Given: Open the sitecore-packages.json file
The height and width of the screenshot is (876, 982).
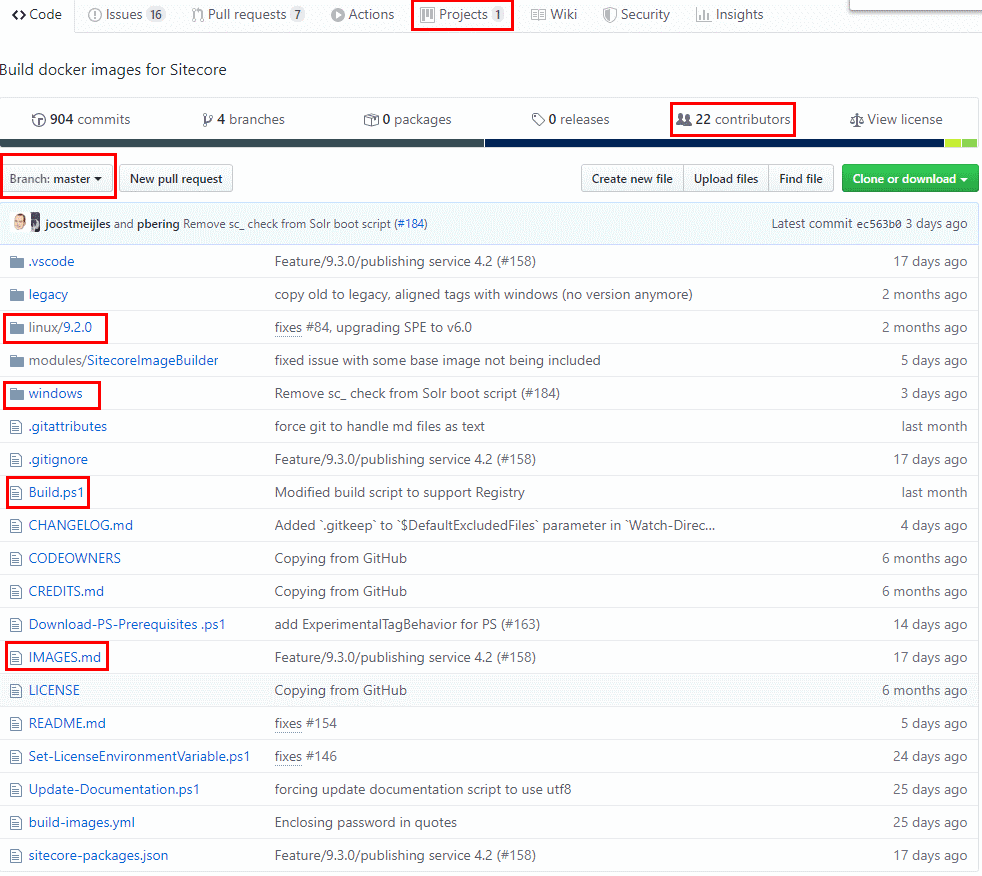Looking at the screenshot, I should pos(98,856).
